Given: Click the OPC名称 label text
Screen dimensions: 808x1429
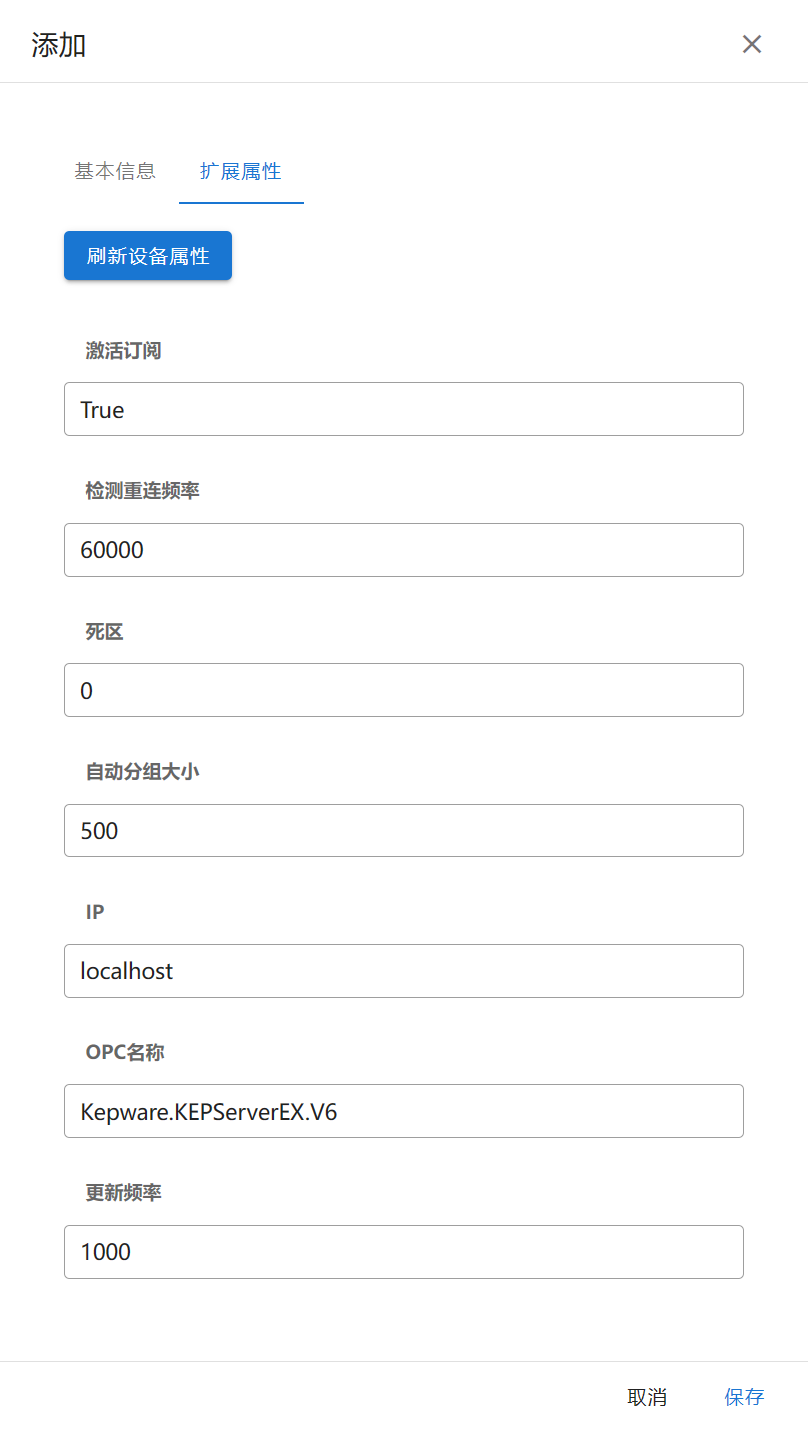Looking at the screenshot, I should click(x=125, y=1053).
